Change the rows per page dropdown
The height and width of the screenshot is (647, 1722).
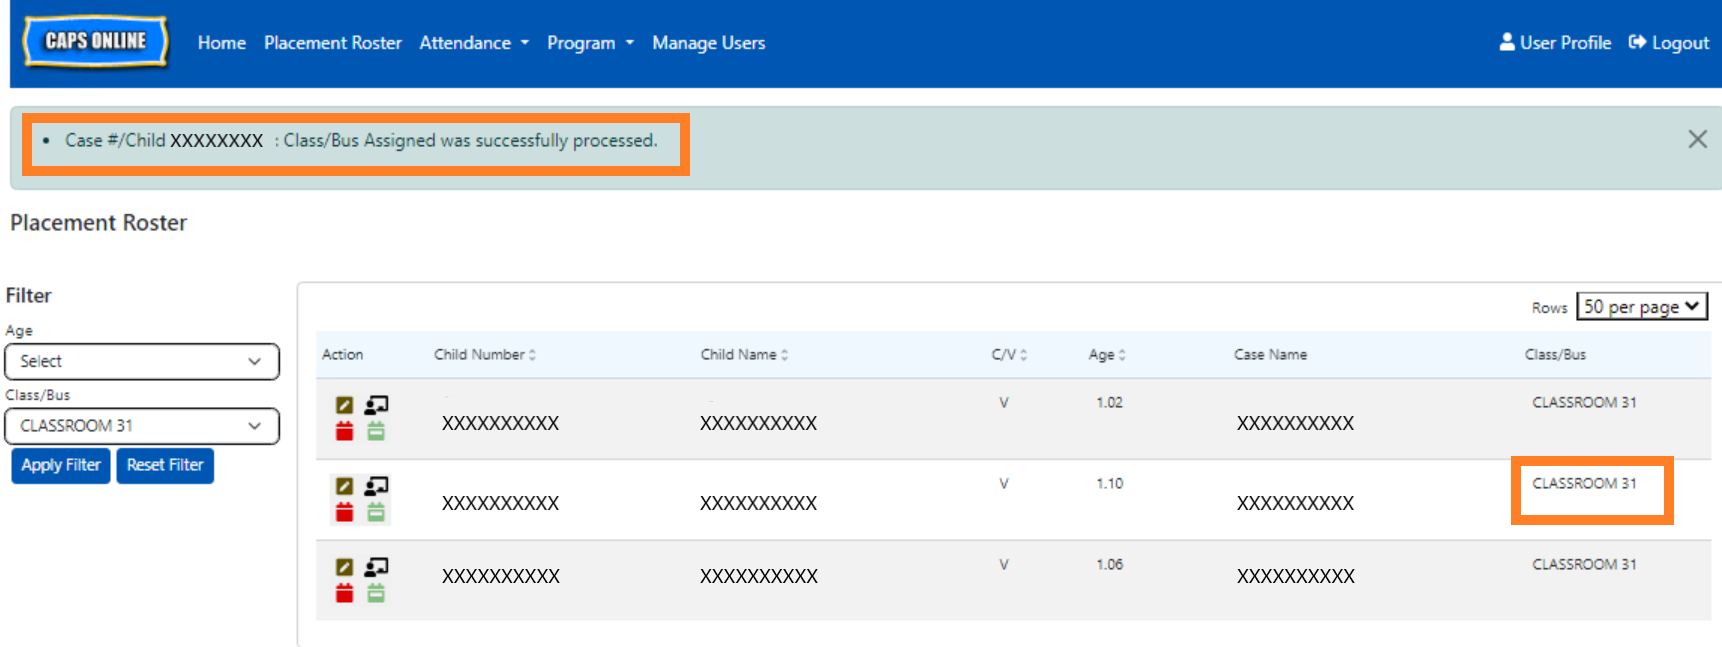click(1641, 307)
